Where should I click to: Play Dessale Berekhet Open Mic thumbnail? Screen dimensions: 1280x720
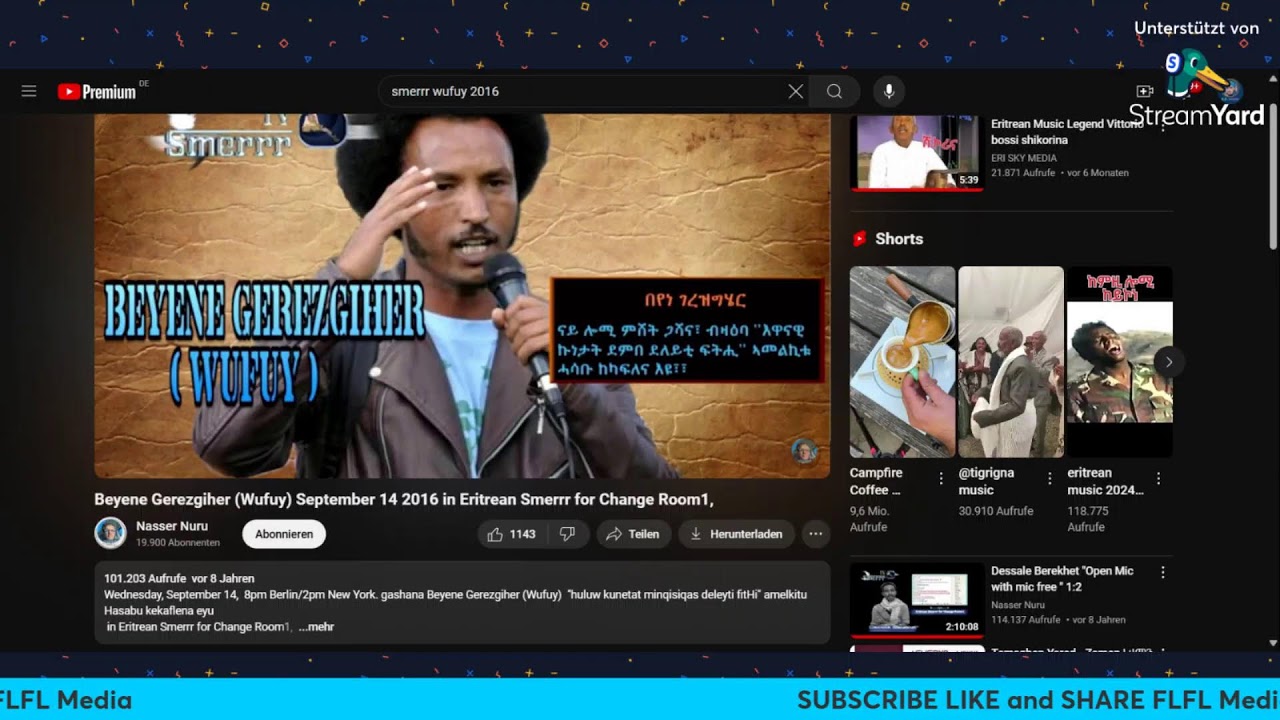(915, 600)
